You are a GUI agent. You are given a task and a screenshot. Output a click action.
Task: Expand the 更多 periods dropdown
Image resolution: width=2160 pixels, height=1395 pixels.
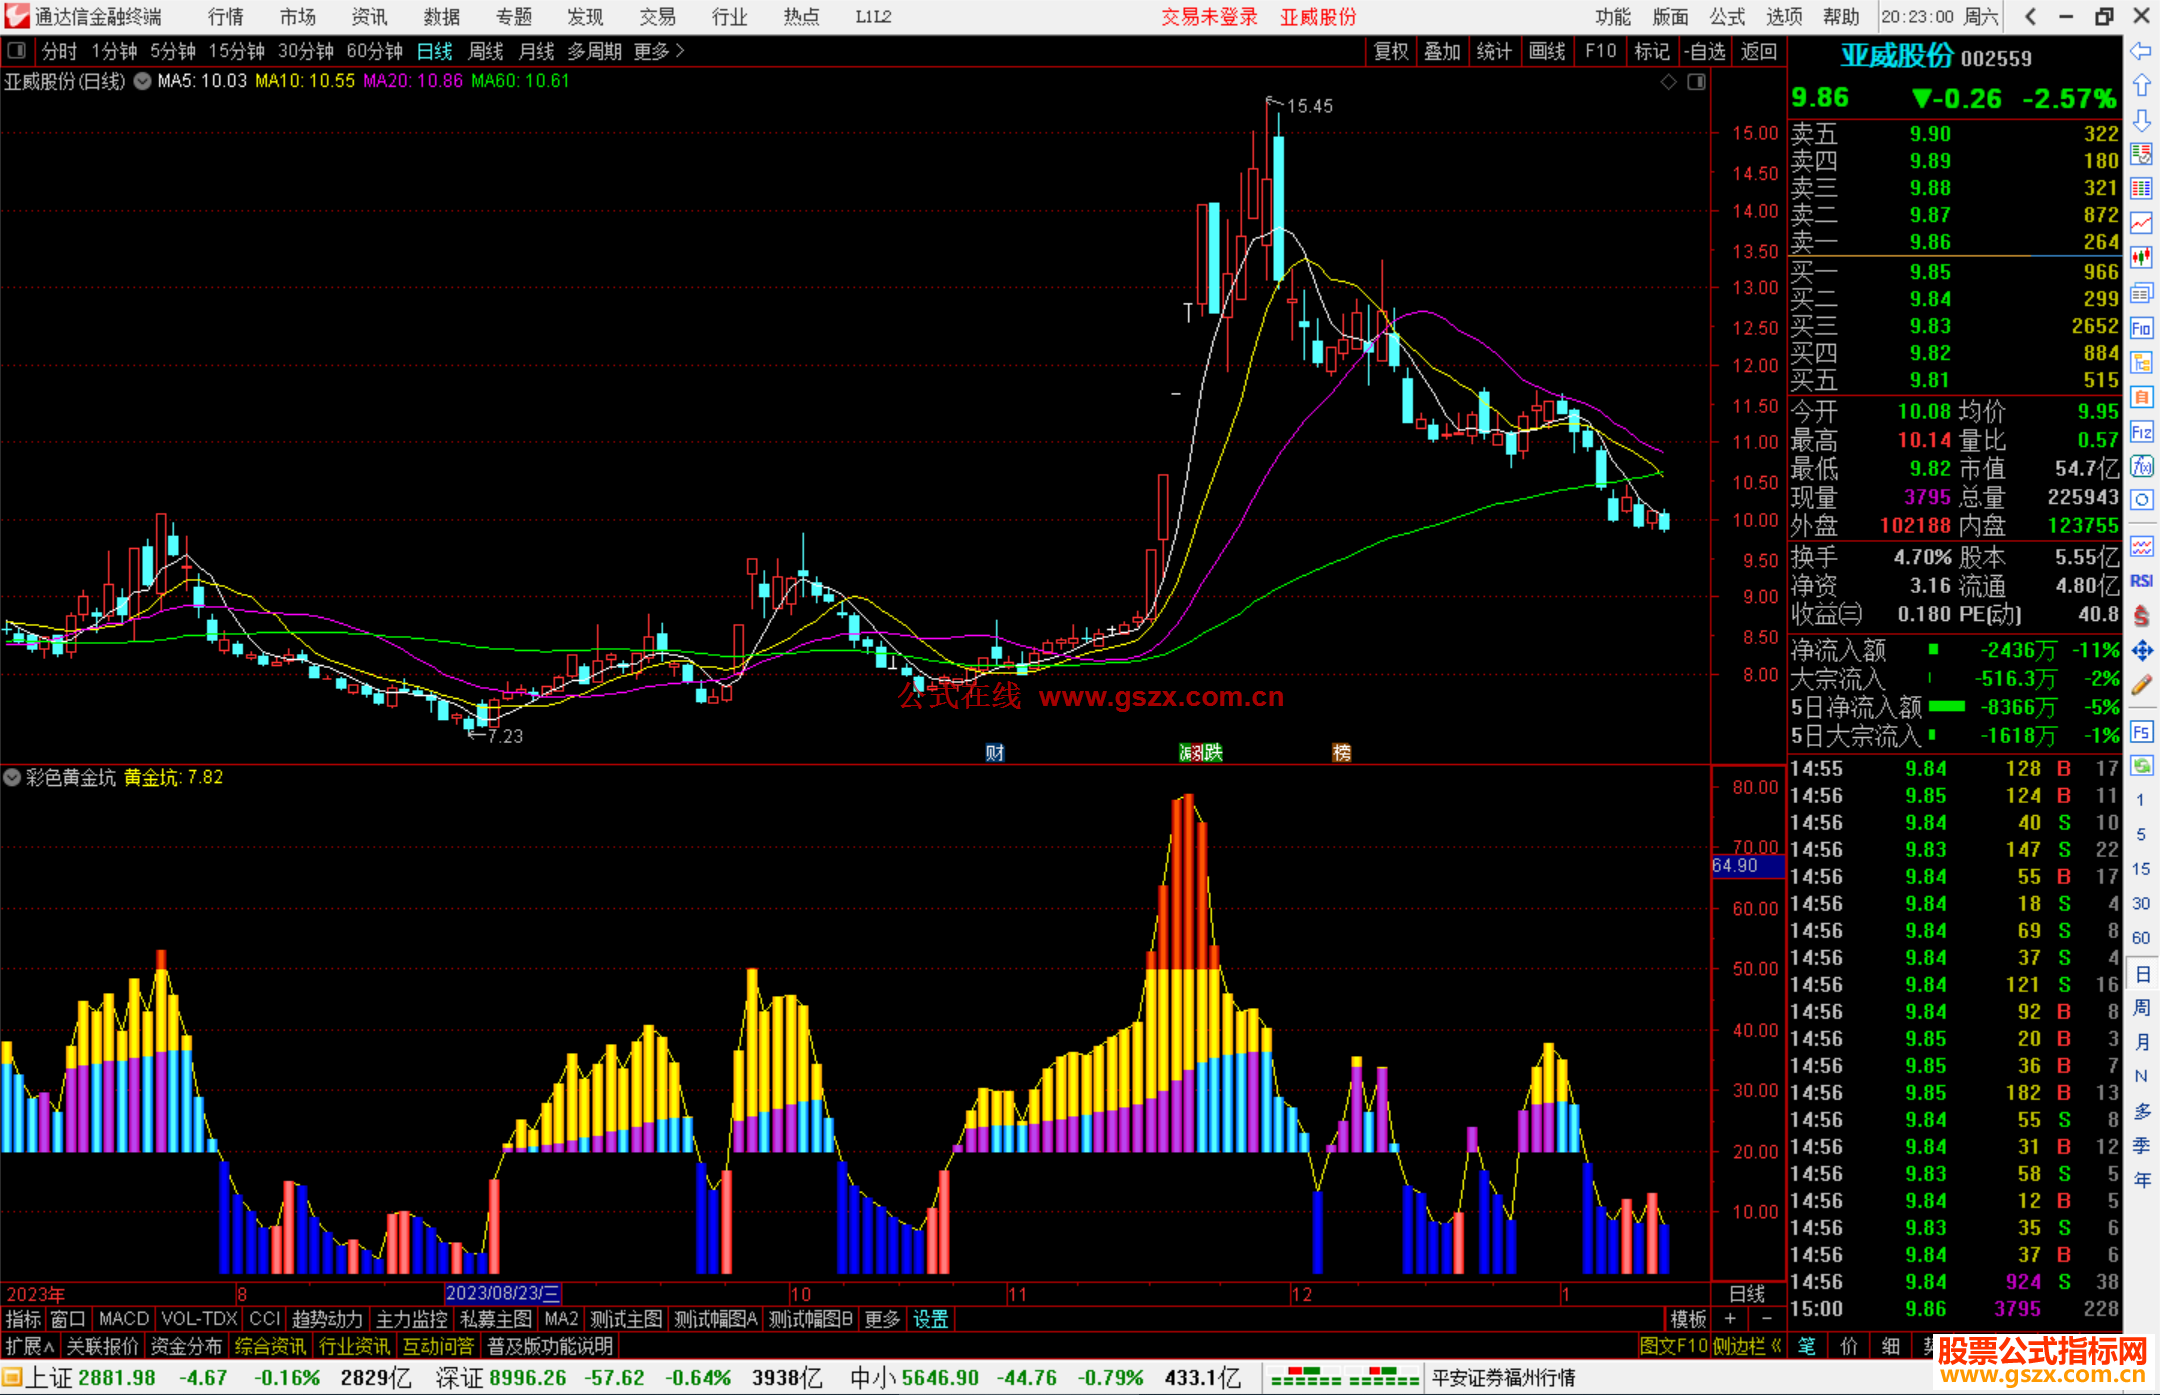[x=658, y=51]
